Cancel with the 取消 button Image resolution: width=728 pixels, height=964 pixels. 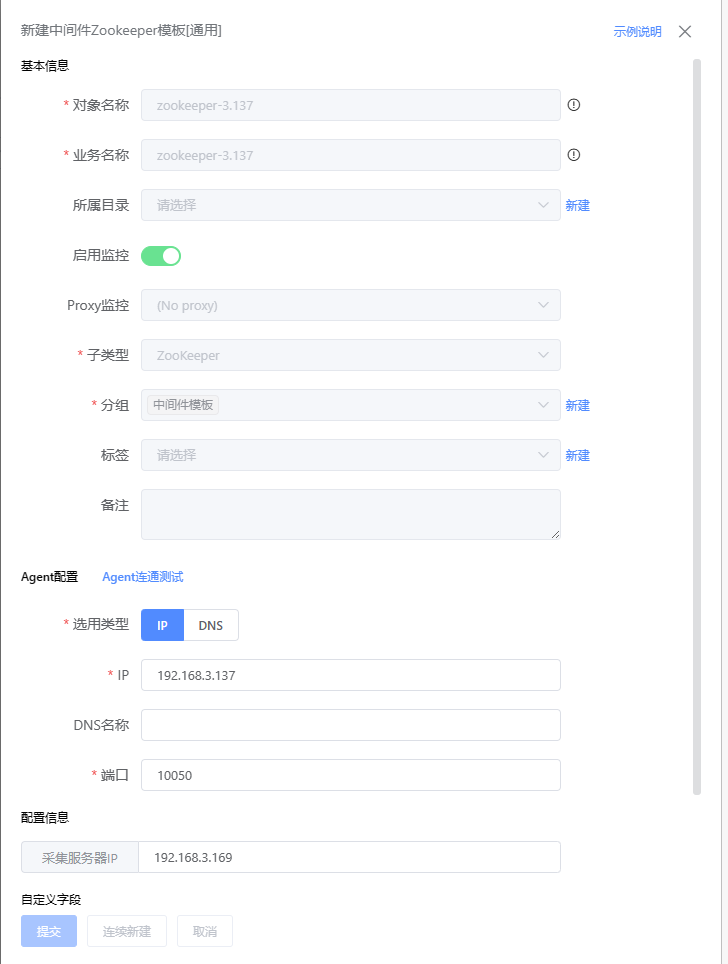tap(205, 931)
